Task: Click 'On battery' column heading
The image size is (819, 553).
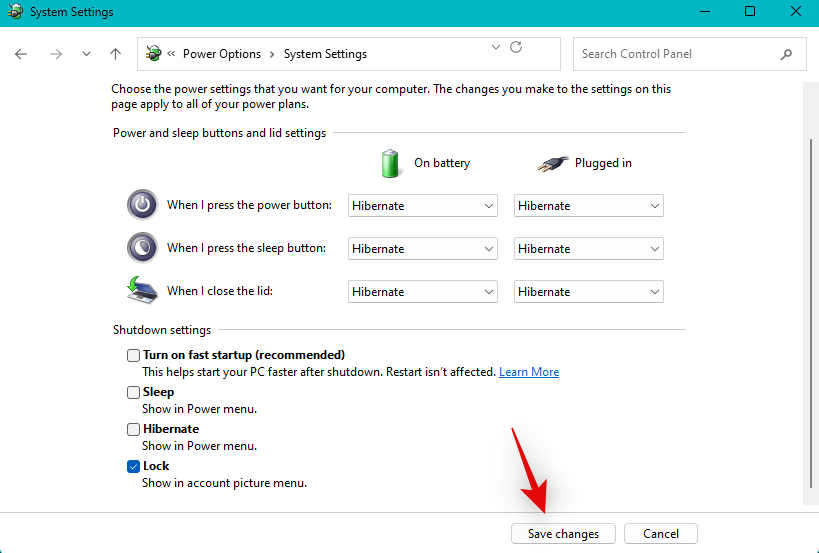Action: [x=442, y=163]
